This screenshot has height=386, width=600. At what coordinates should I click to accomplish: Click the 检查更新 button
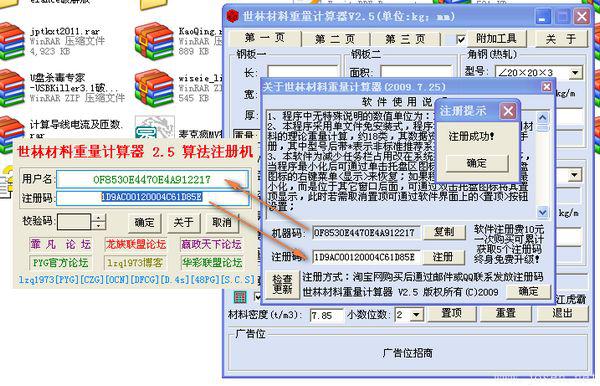point(282,284)
